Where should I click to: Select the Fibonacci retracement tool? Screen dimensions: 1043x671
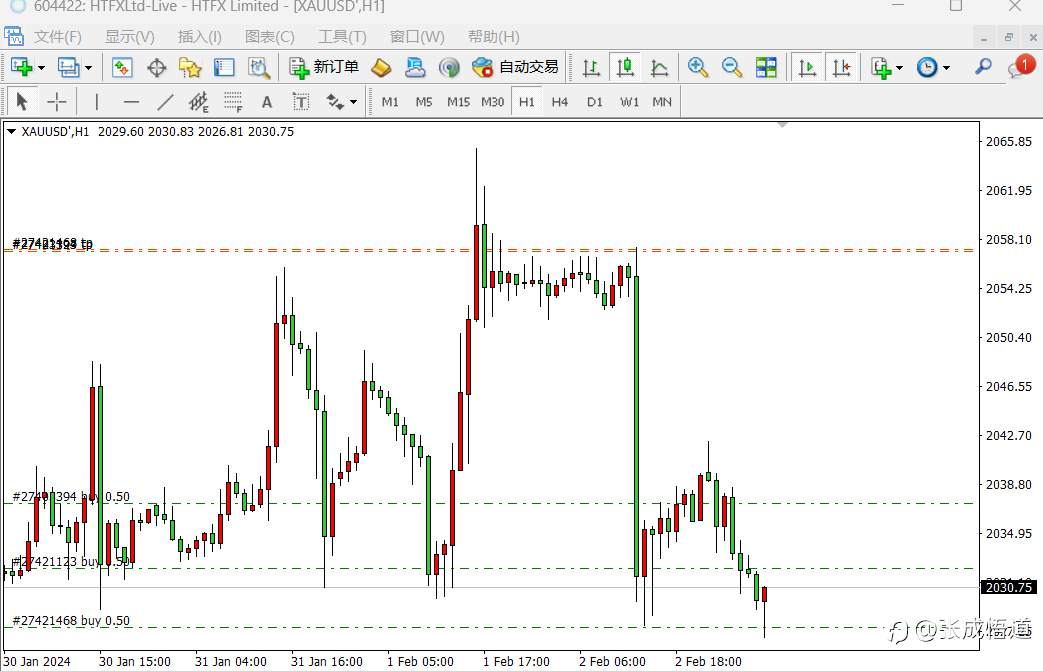coord(232,102)
